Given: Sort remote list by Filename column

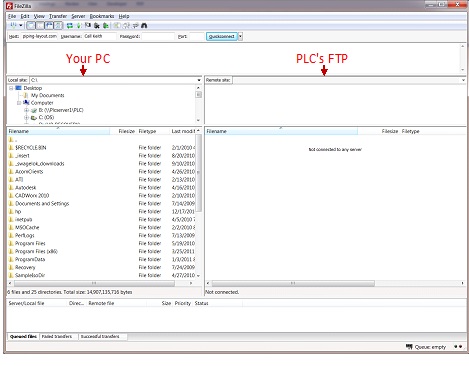Looking at the screenshot, I should click(281, 131).
